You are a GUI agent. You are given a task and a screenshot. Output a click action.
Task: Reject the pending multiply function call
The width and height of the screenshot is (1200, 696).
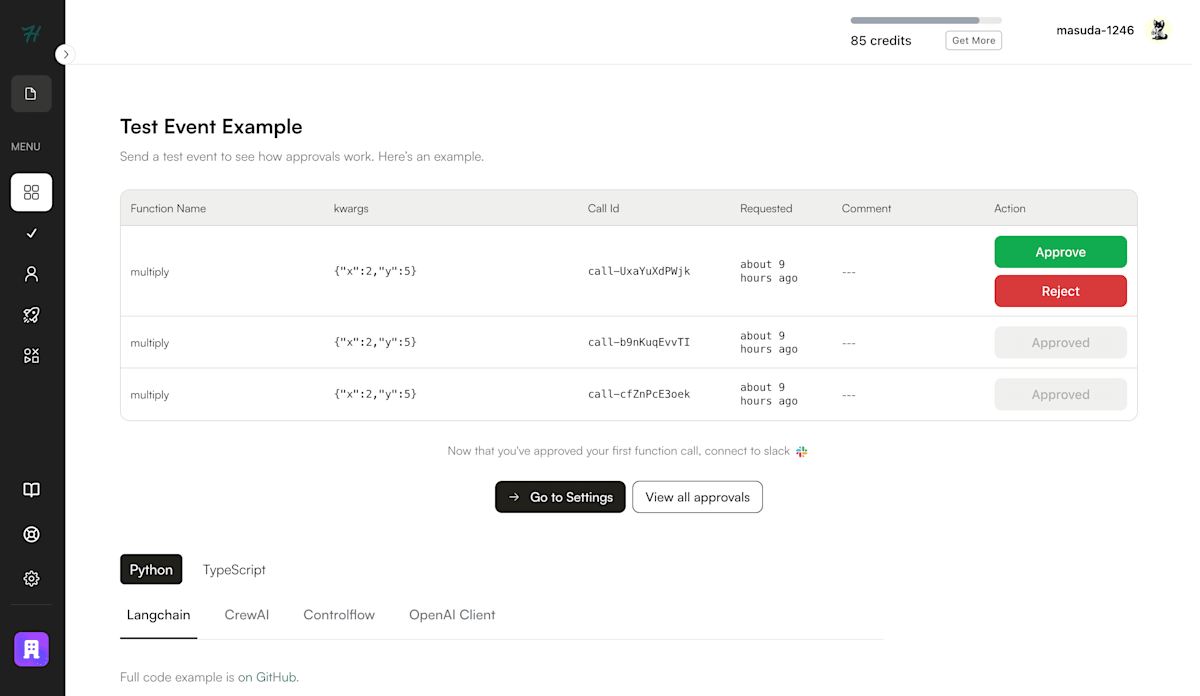(1060, 291)
